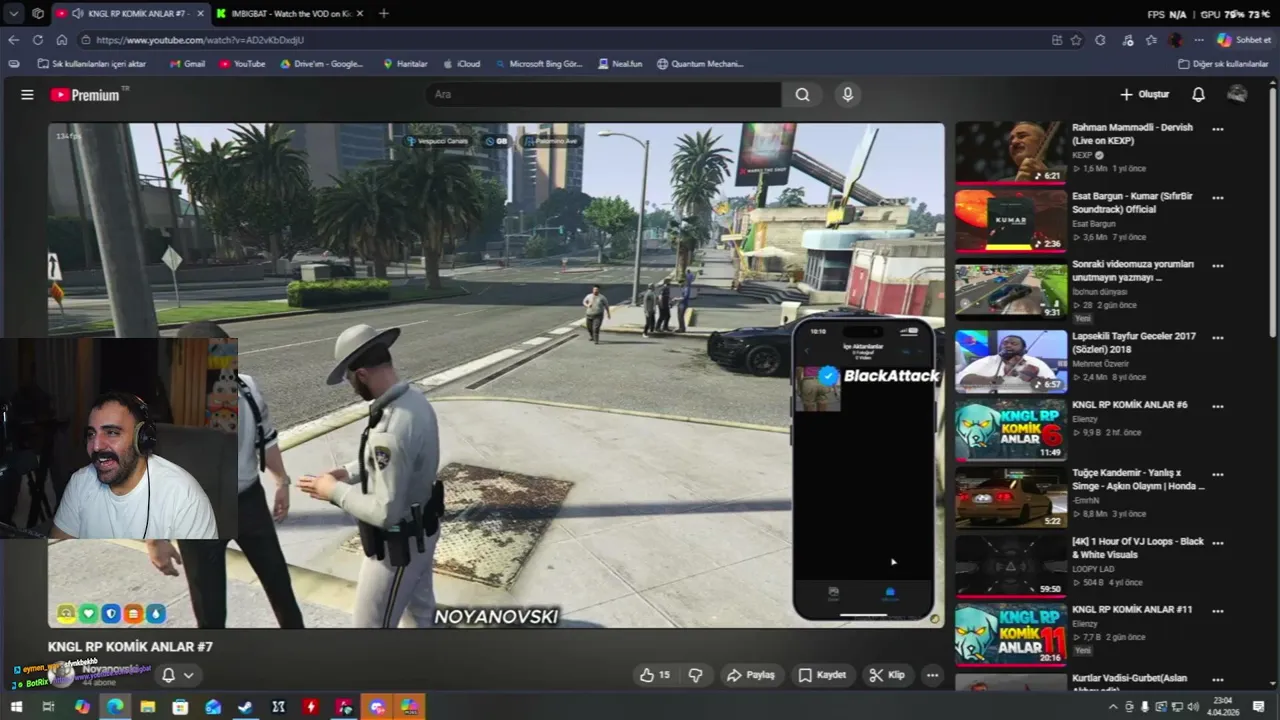The width and height of the screenshot is (1280, 720).
Task: Open Microsoft Edge from the taskbar
Action: click(x=115, y=707)
